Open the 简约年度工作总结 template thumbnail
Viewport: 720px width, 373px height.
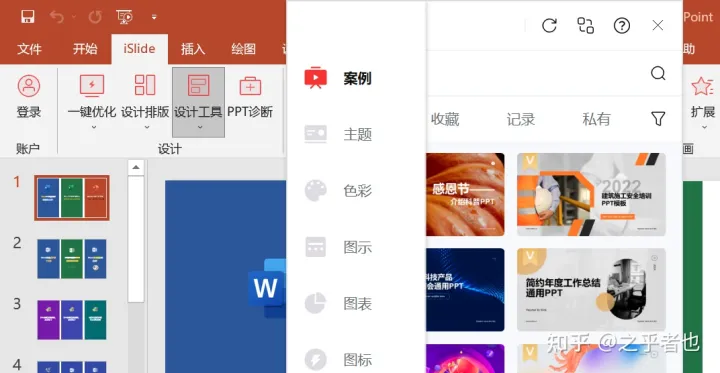591,289
